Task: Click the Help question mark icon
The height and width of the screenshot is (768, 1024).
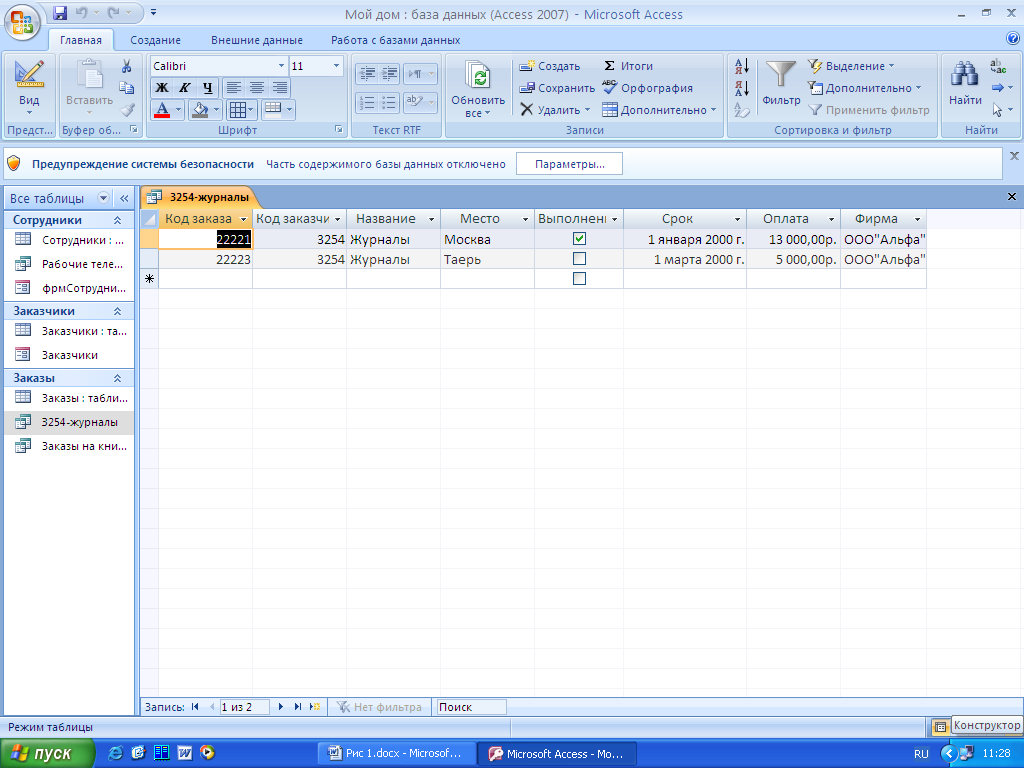Action: (x=1013, y=39)
